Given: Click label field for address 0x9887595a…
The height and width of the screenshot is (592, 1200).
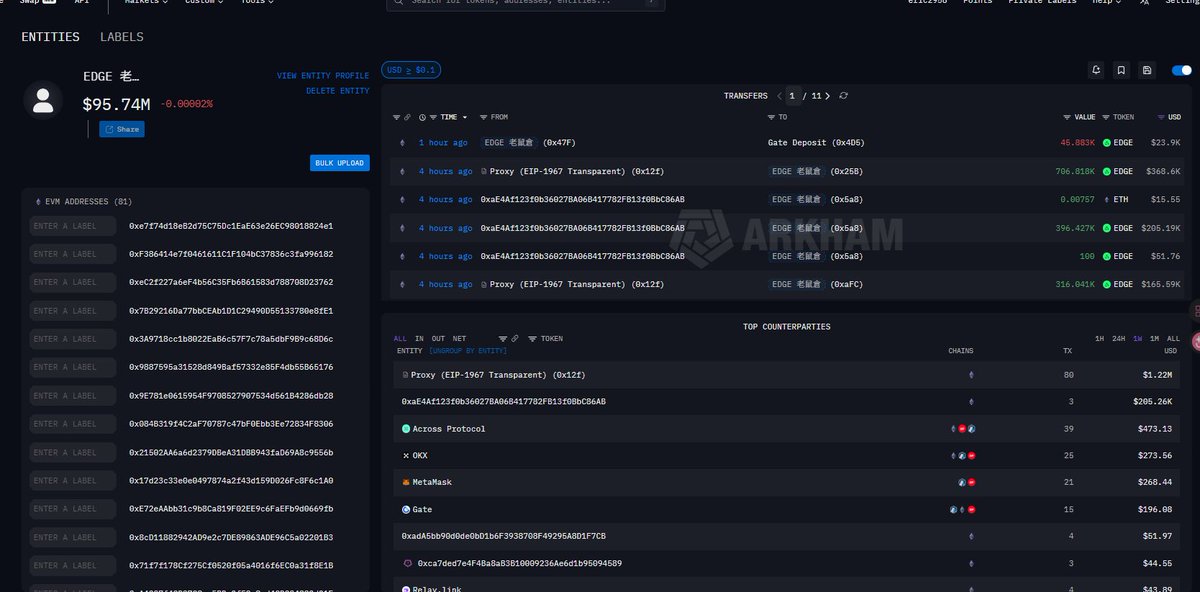Looking at the screenshot, I should pos(73,367).
